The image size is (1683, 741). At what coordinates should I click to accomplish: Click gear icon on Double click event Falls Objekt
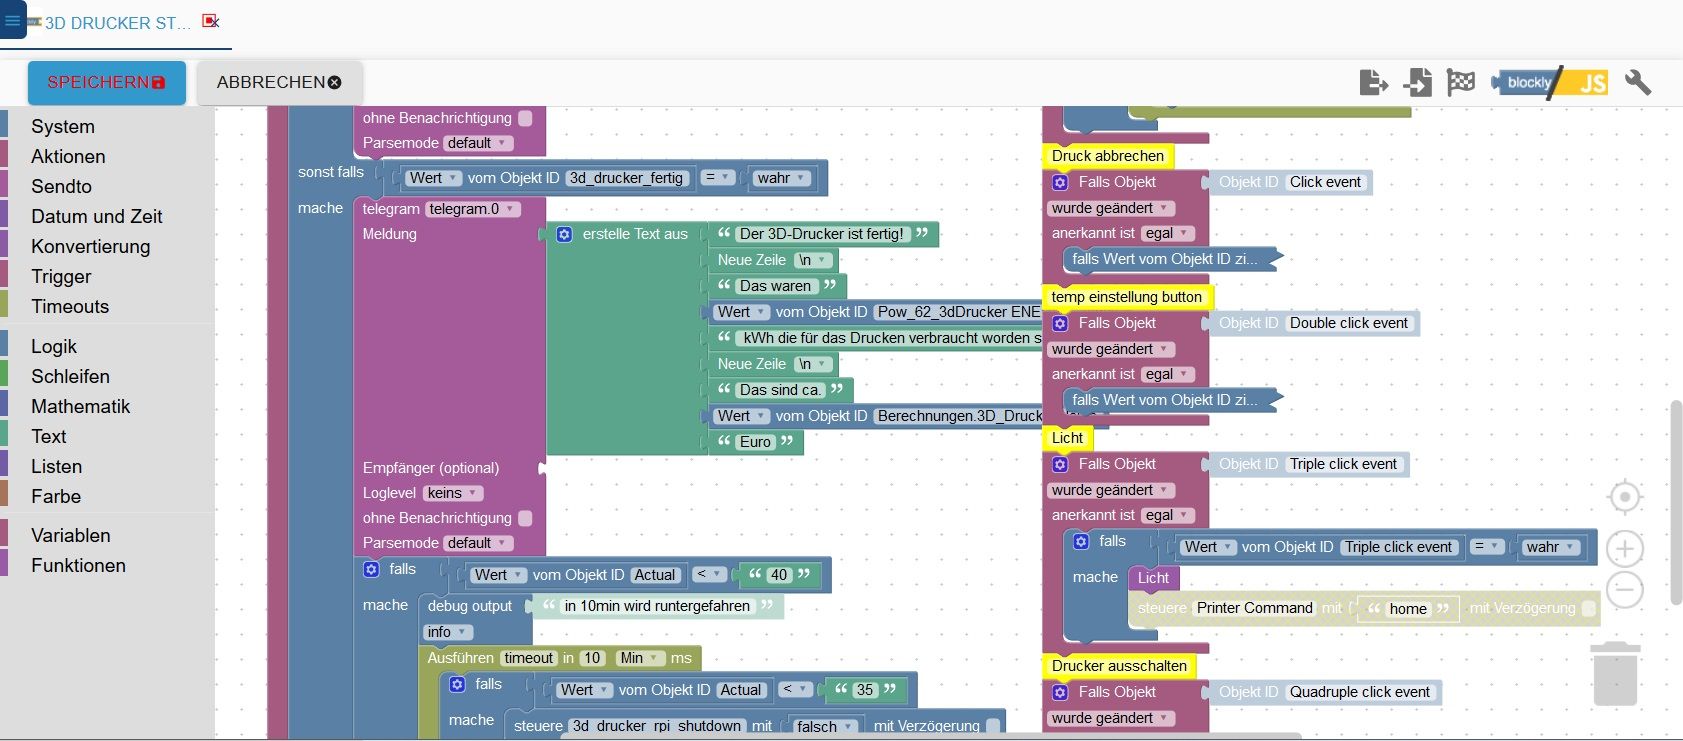tap(1060, 323)
